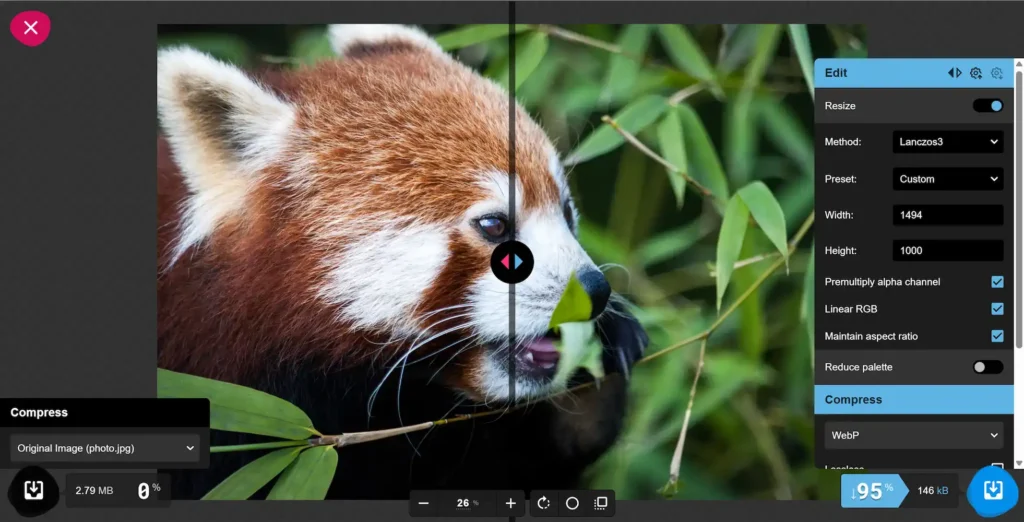Click the Method: label
The image size is (1024, 522).
pos(843,142)
